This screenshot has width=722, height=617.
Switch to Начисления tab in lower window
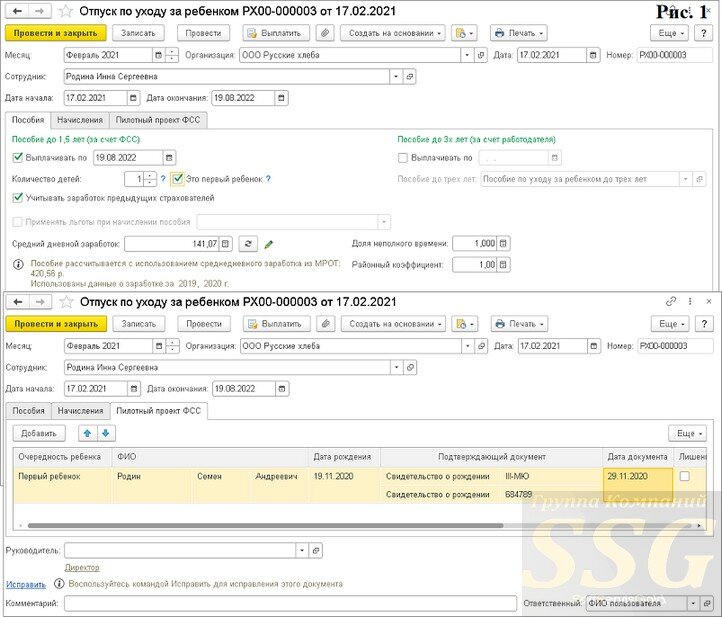(81, 410)
